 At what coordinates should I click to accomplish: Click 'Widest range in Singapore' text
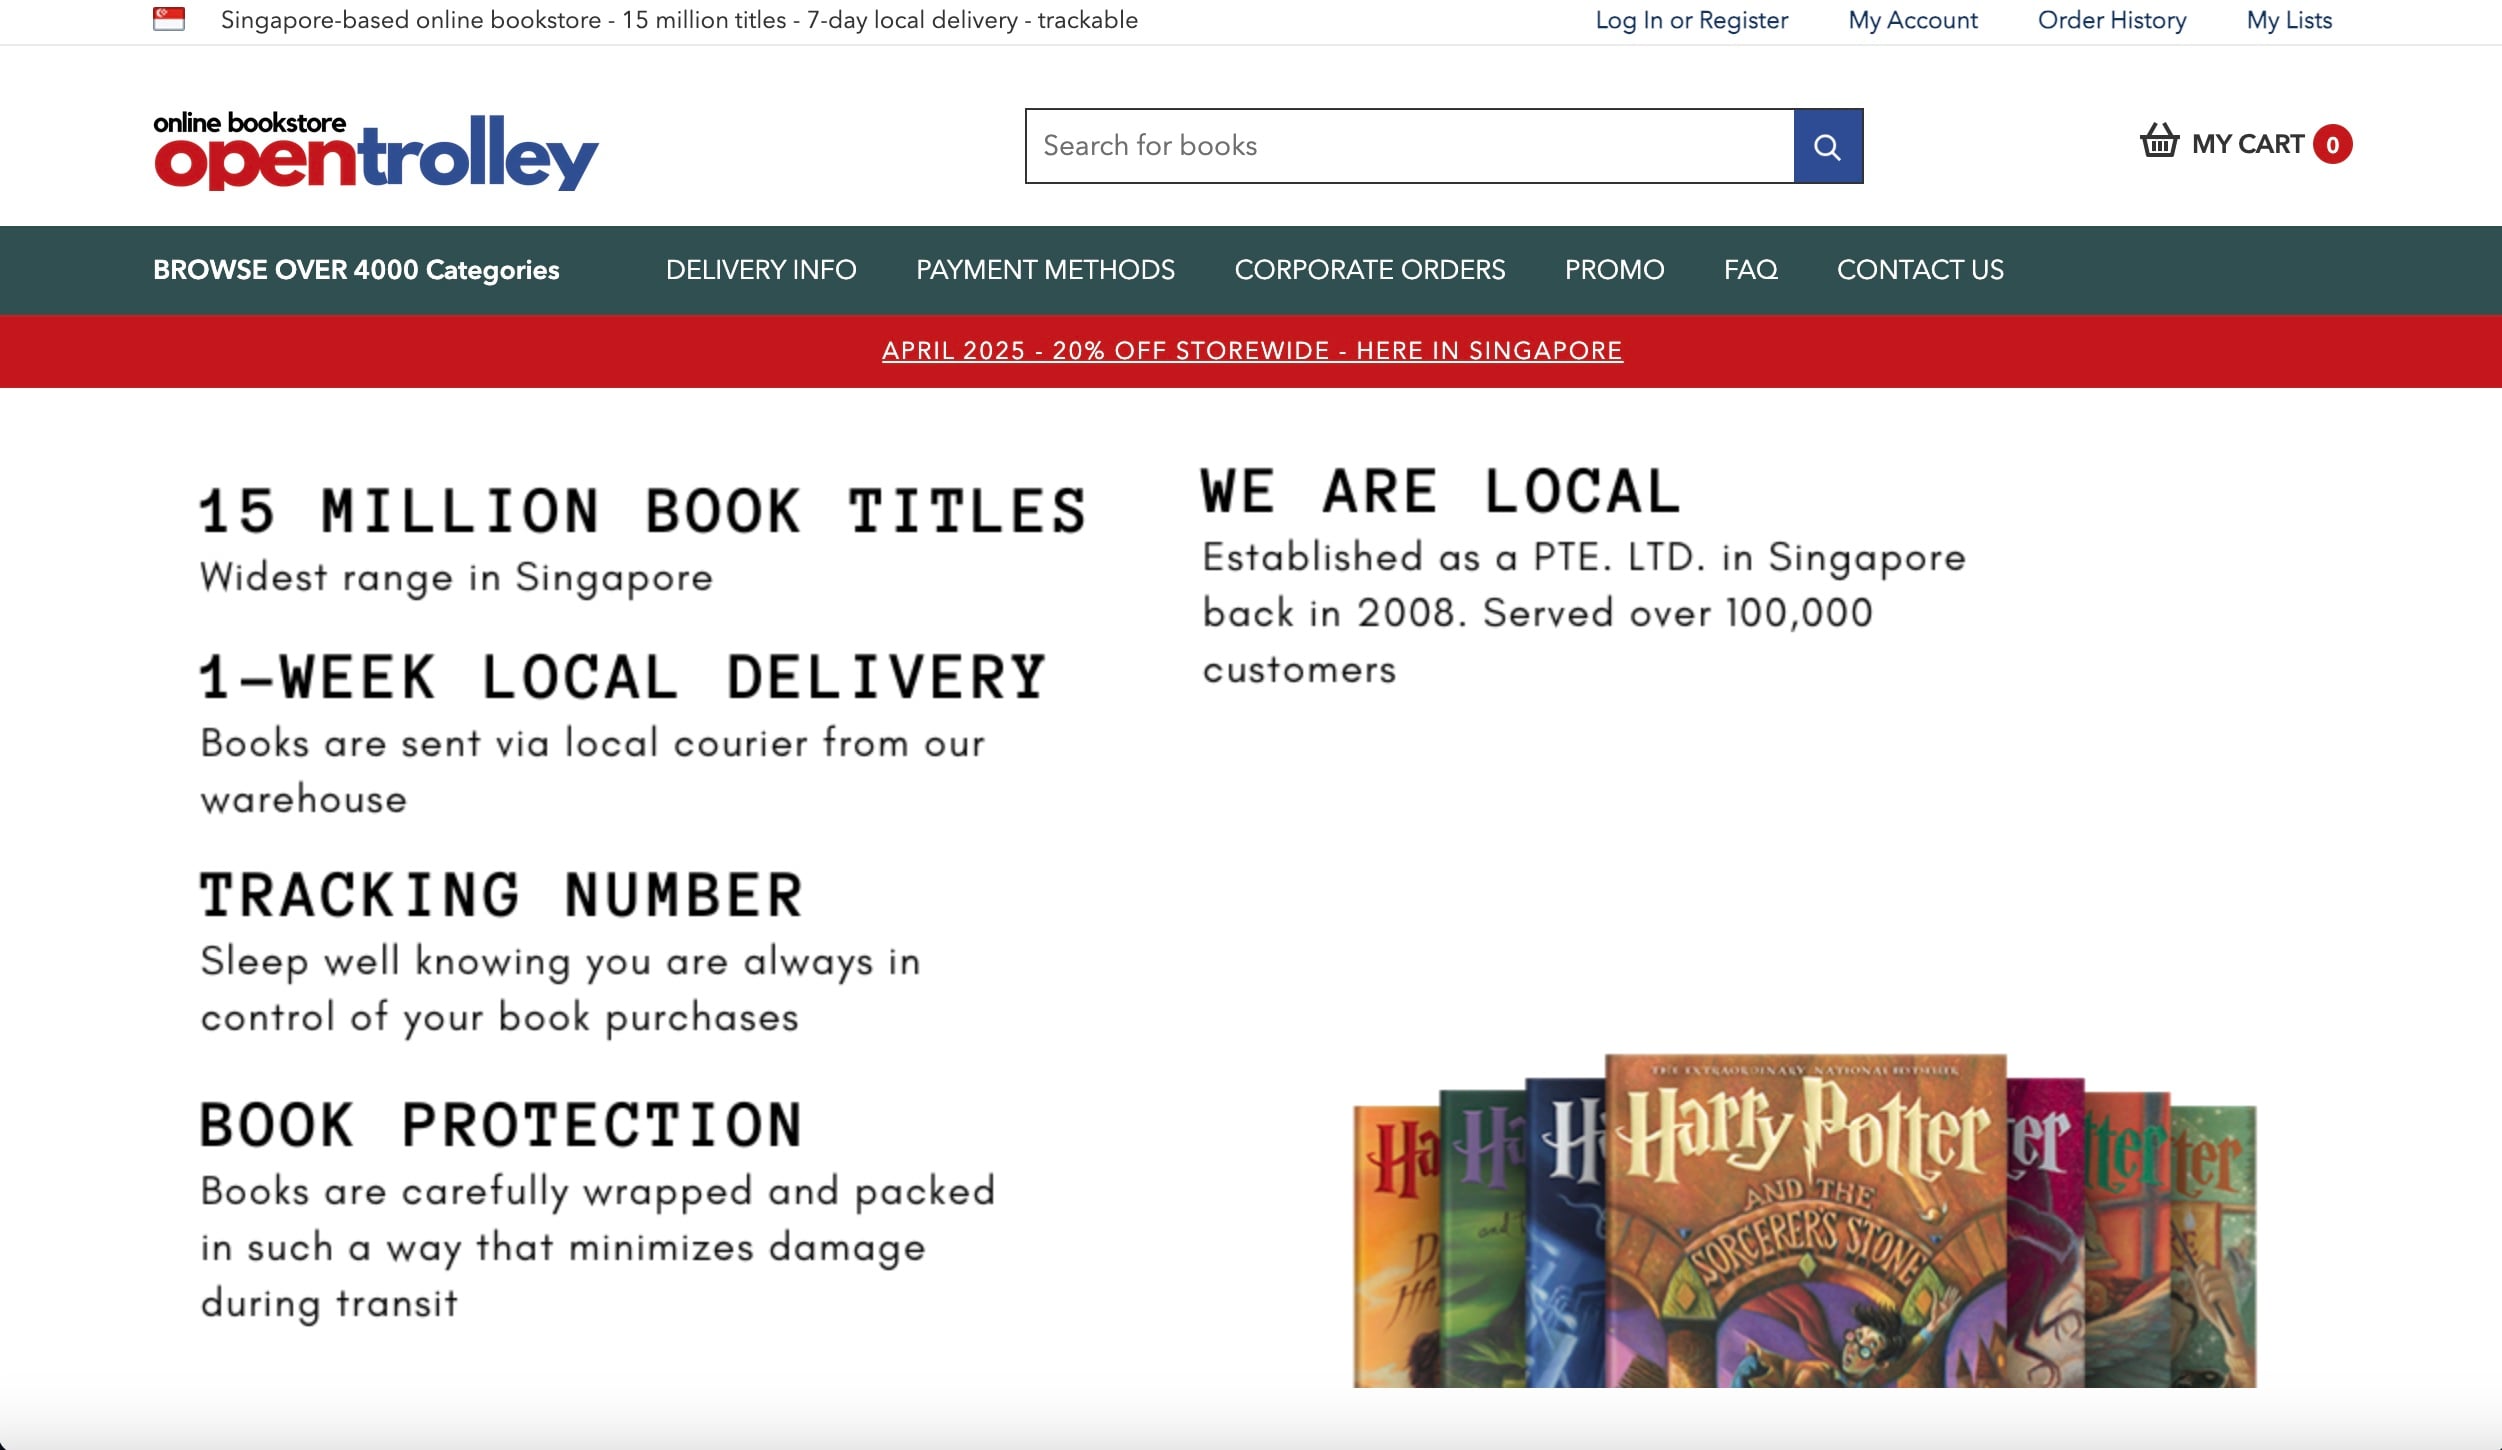[x=456, y=578]
